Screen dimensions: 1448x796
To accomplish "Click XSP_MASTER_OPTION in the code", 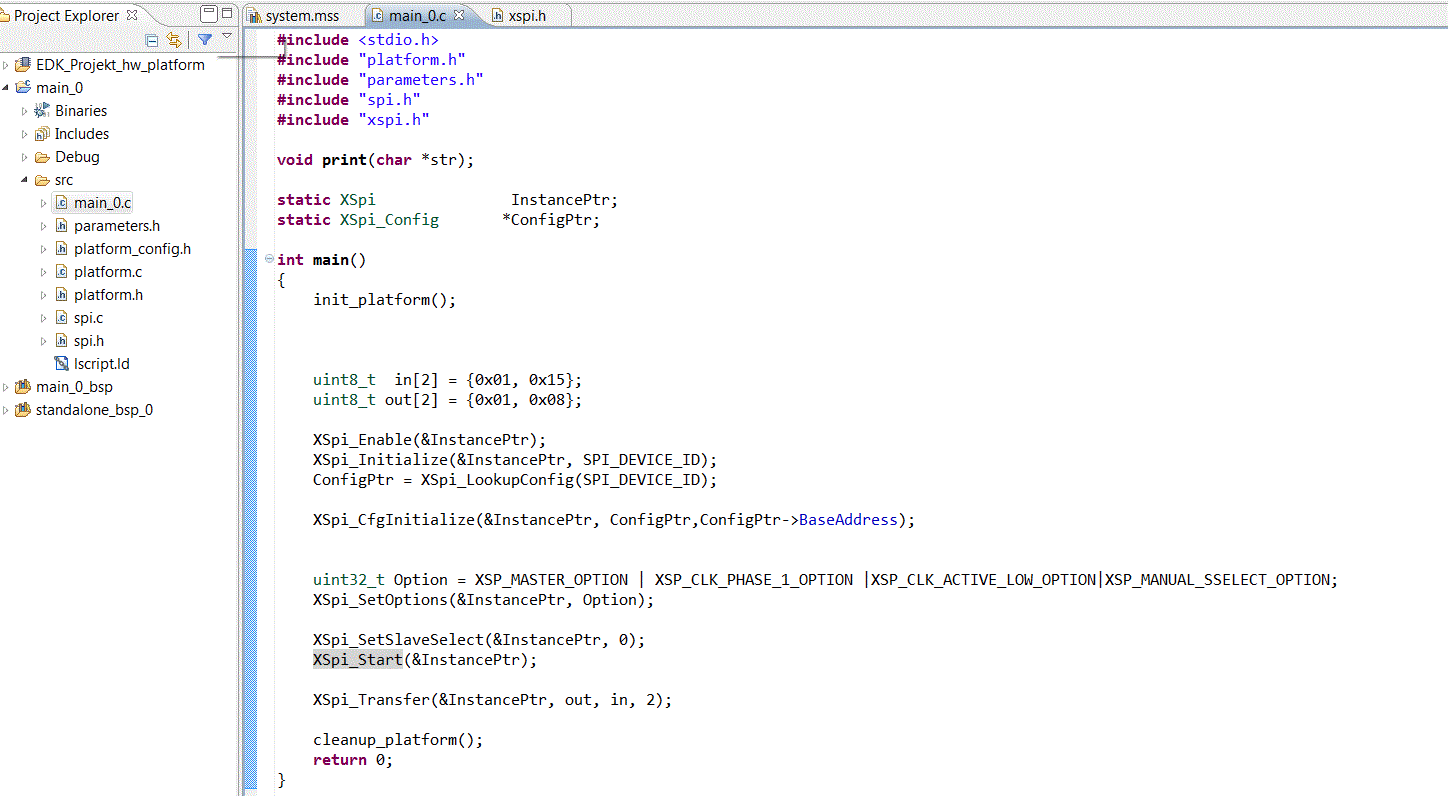I will coord(552,580).
